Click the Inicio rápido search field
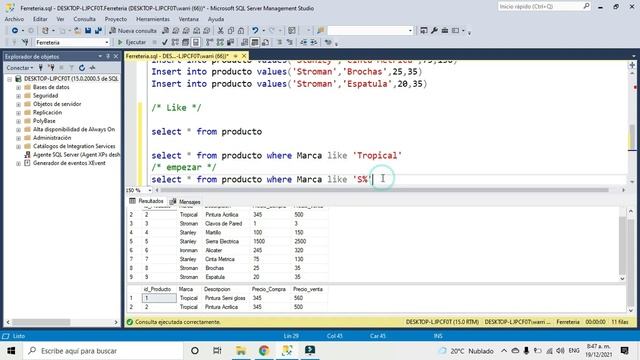 540,6
